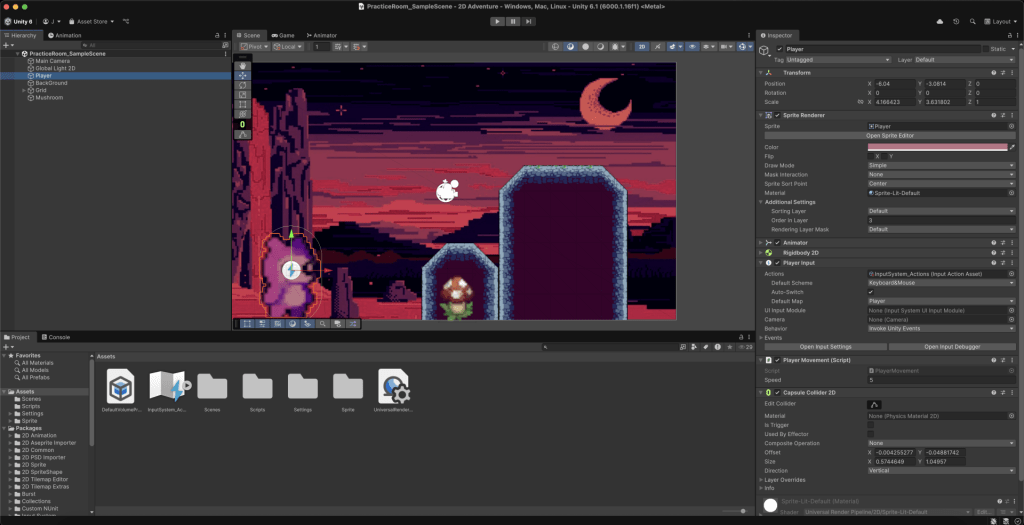Viewport: 1024px width, 525px height.
Task: Open the Undo History icon
Action: [x=956, y=20]
